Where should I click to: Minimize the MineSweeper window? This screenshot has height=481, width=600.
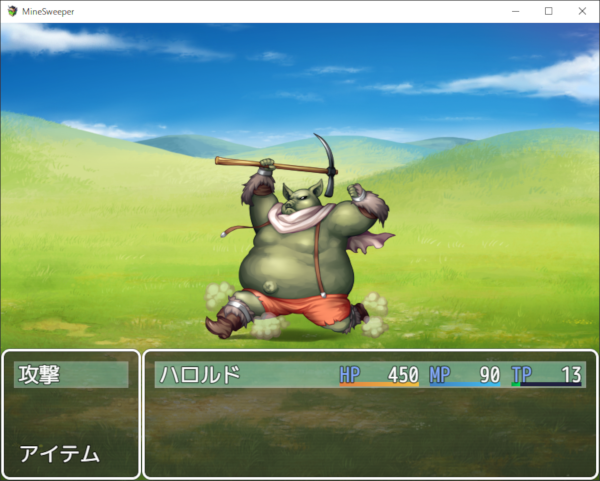[x=515, y=11]
